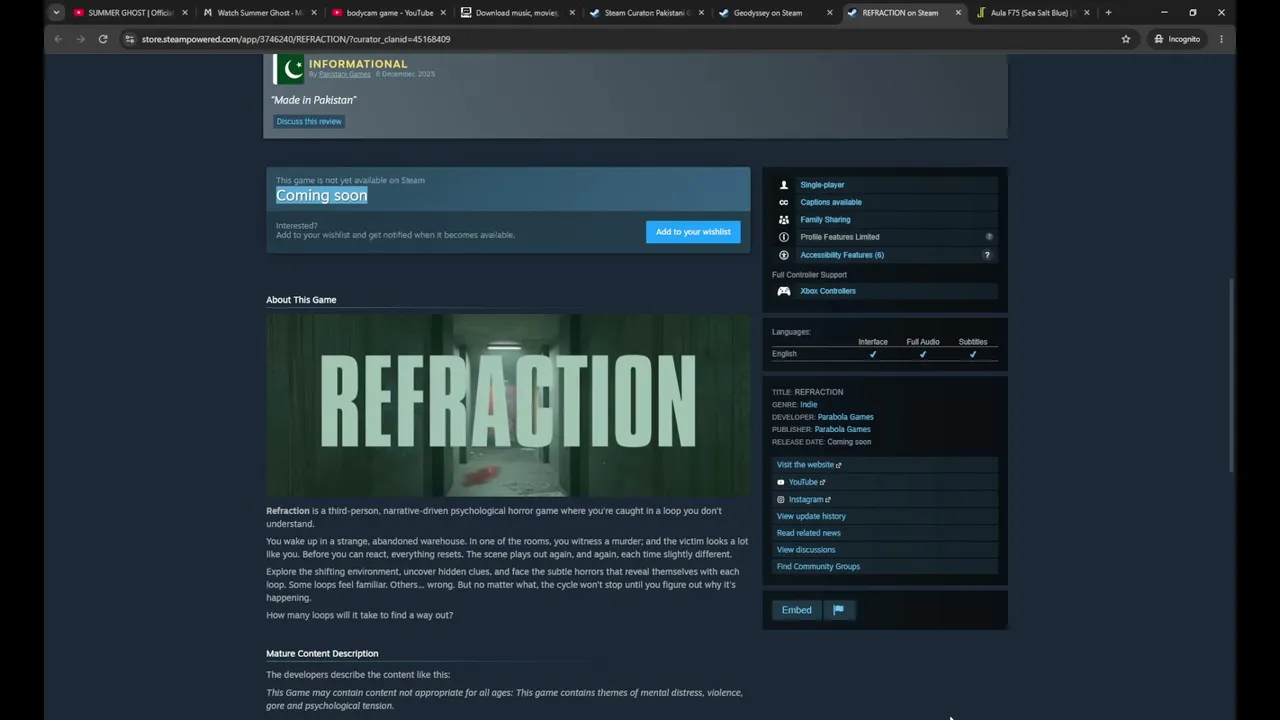This screenshot has height=720, width=1280.
Task: Open help for Accessibility Features question mark
Action: click(987, 255)
